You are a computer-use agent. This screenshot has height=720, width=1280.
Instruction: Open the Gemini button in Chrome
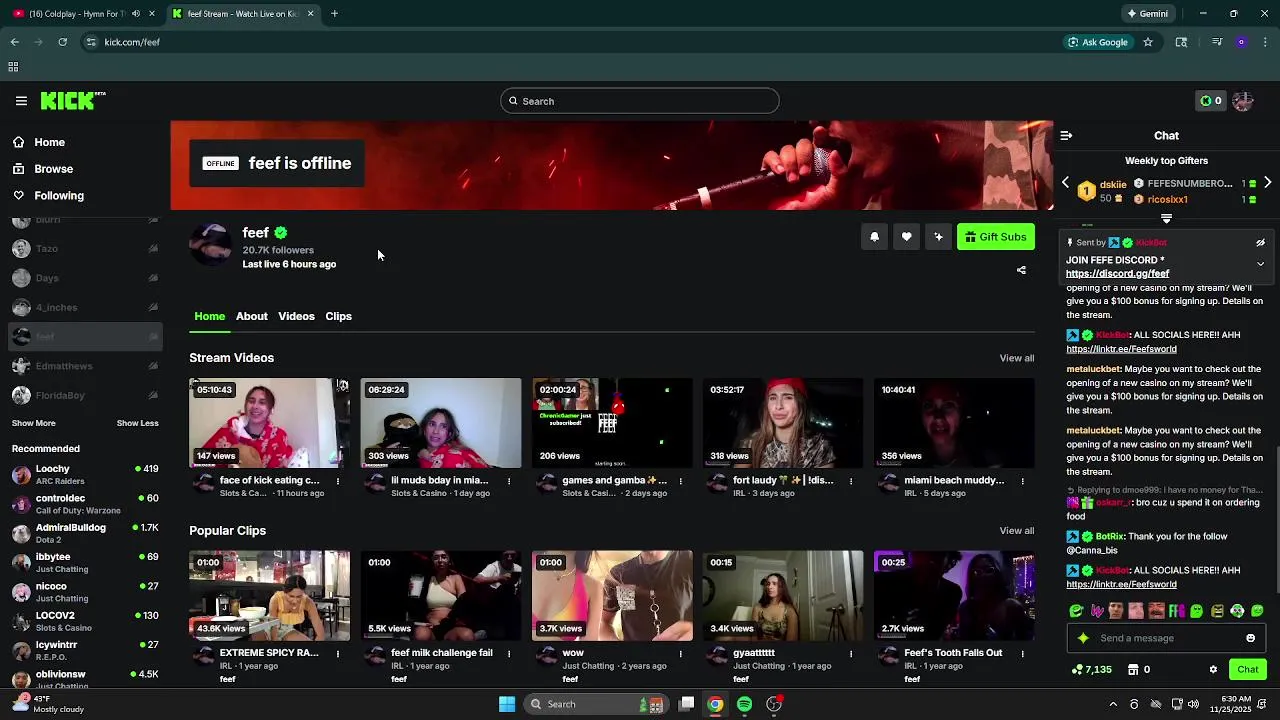[1147, 14]
